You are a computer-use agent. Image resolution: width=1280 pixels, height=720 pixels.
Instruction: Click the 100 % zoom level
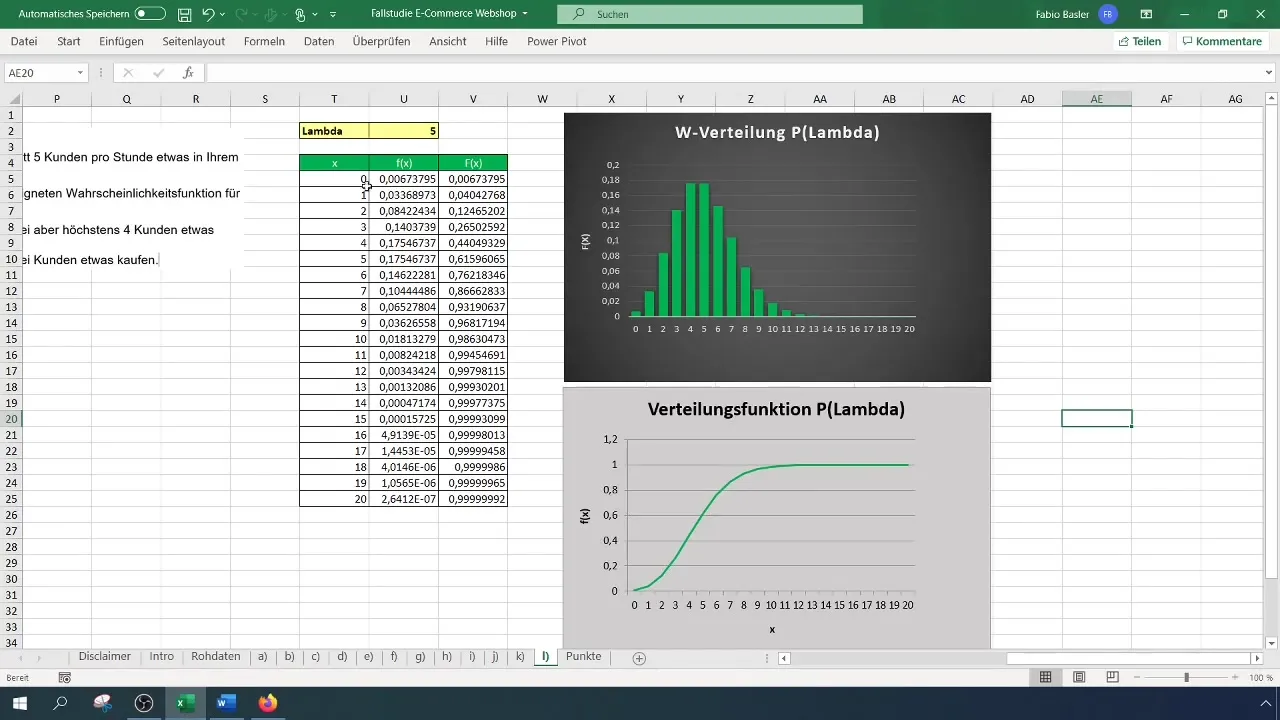pyautogui.click(x=1260, y=678)
